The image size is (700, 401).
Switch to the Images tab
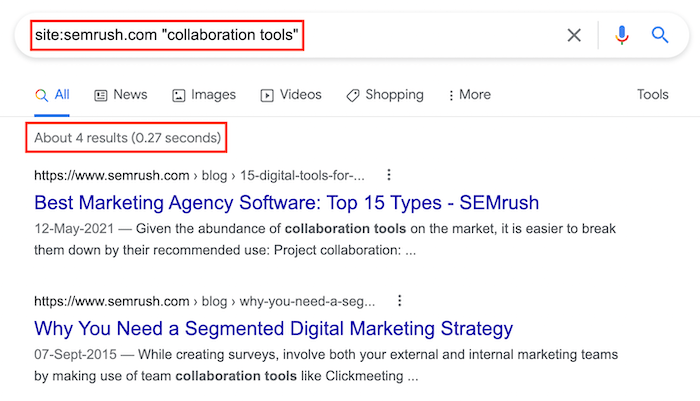coord(204,95)
